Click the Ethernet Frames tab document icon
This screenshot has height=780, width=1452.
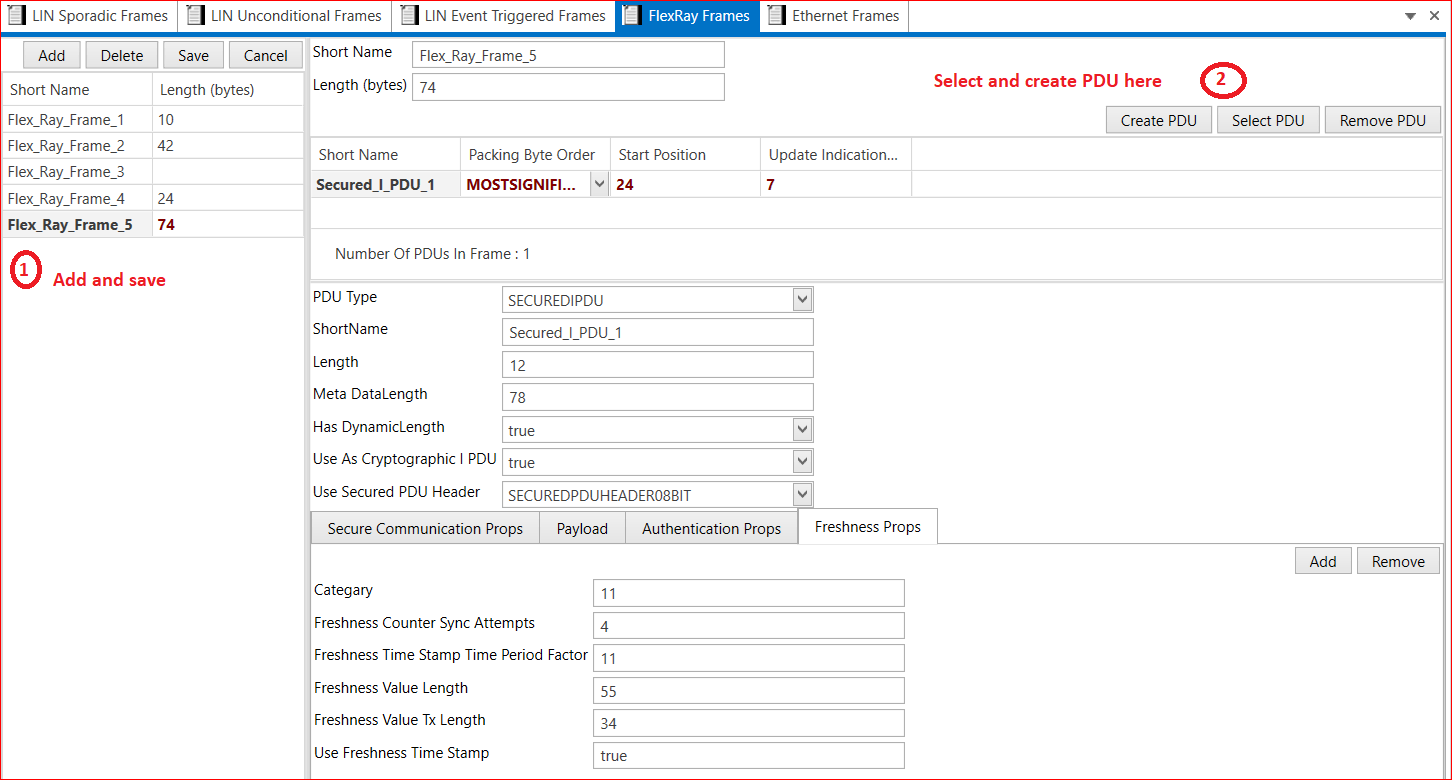coord(777,15)
